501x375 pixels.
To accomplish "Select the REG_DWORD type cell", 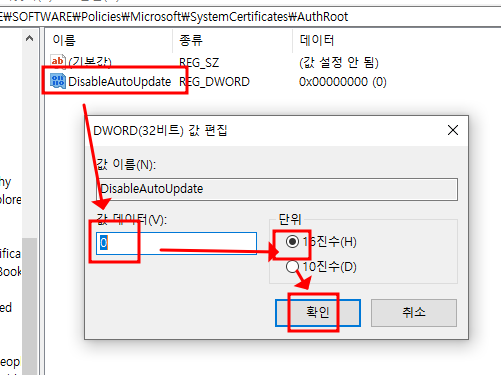I will click(x=214, y=82).
